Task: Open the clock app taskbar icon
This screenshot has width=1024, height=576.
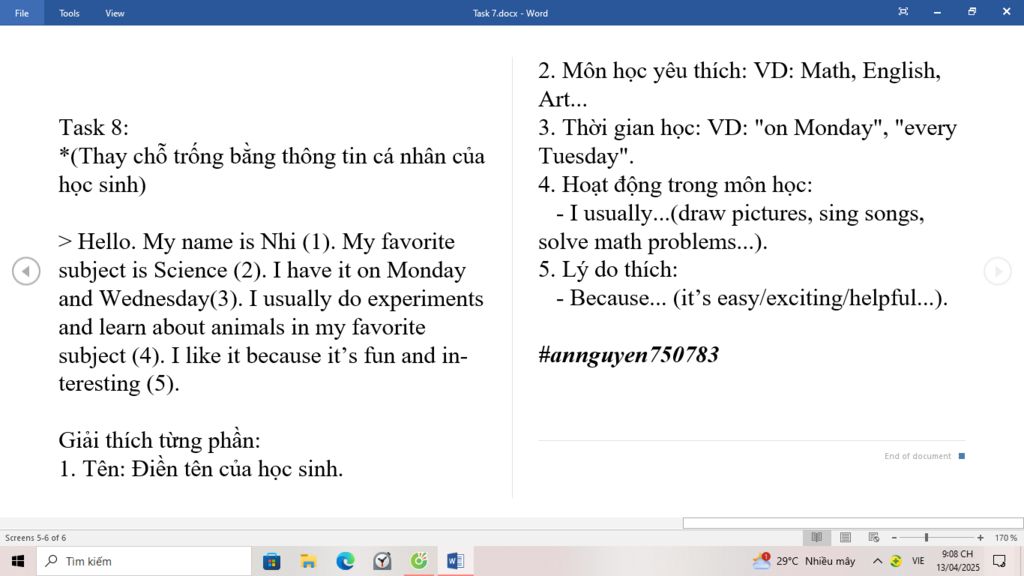Action: 382,561
